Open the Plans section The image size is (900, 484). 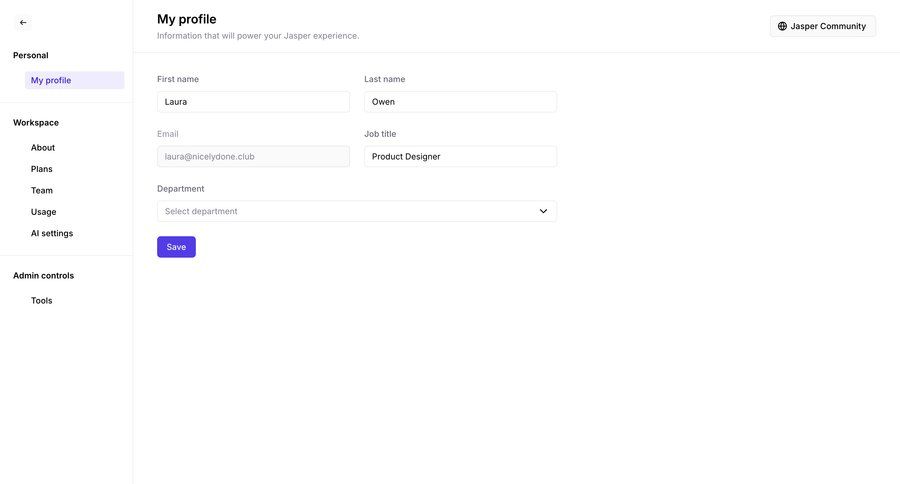tap(41, 169)
